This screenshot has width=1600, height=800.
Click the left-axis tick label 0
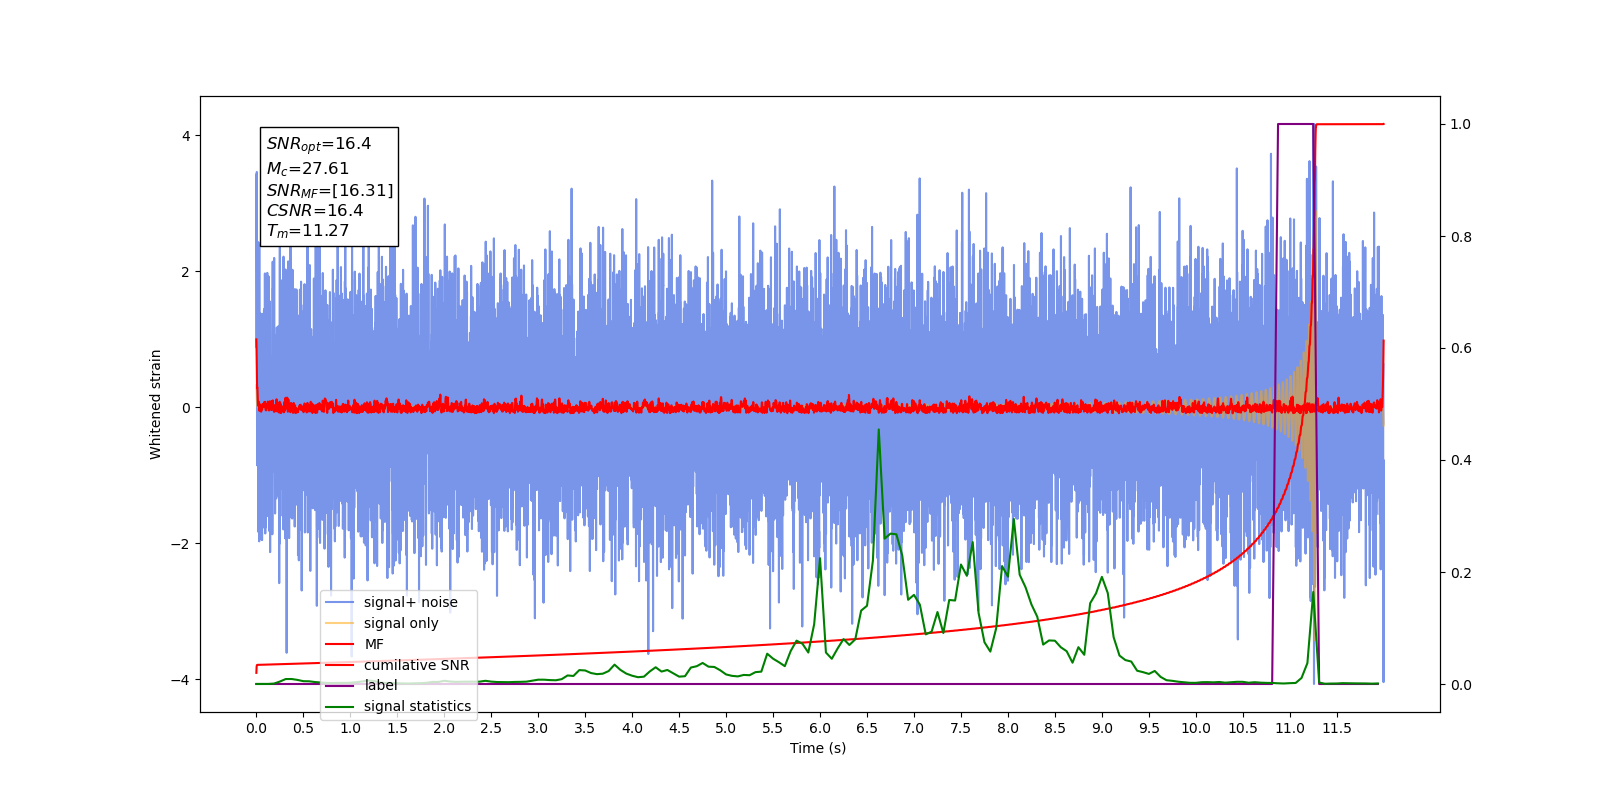tap(185, 408)
